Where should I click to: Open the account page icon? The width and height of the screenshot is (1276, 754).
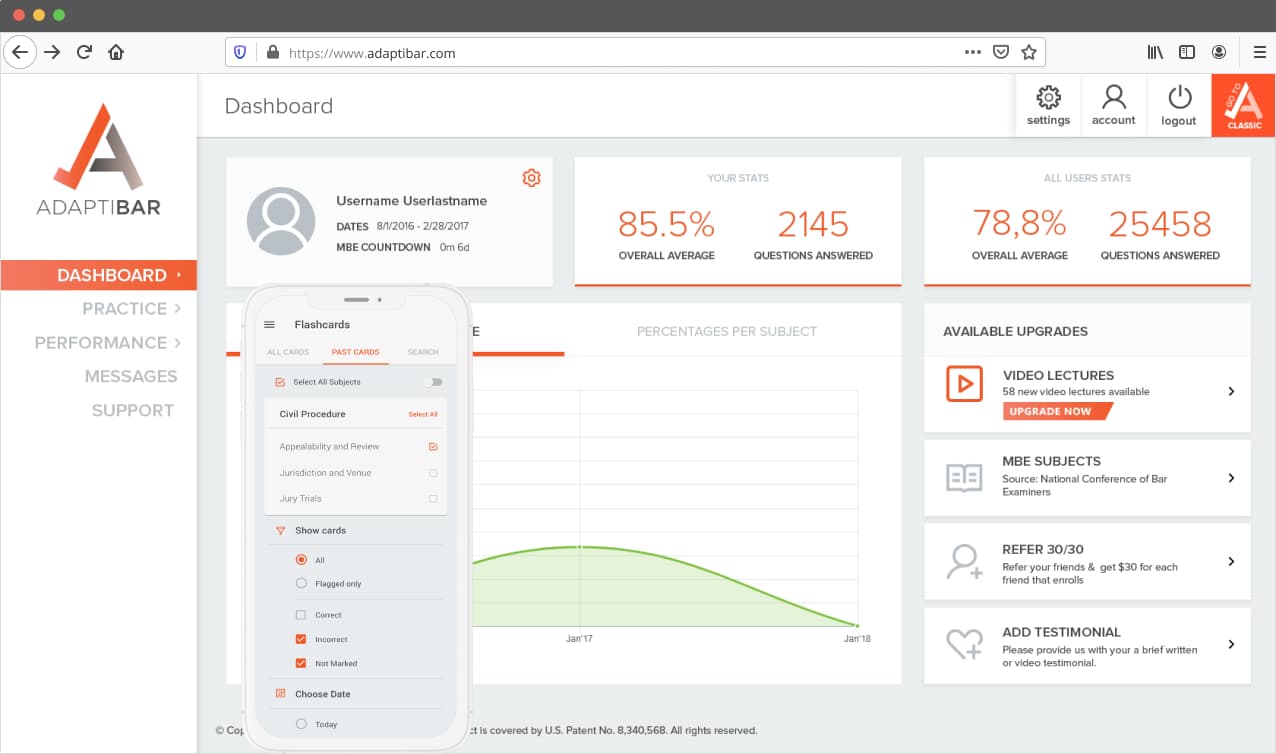coord(1113,97)
